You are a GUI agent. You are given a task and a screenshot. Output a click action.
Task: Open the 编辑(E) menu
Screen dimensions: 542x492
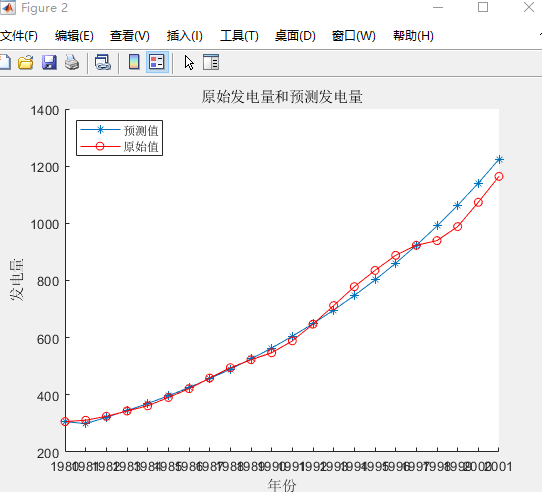click(74, 36)
